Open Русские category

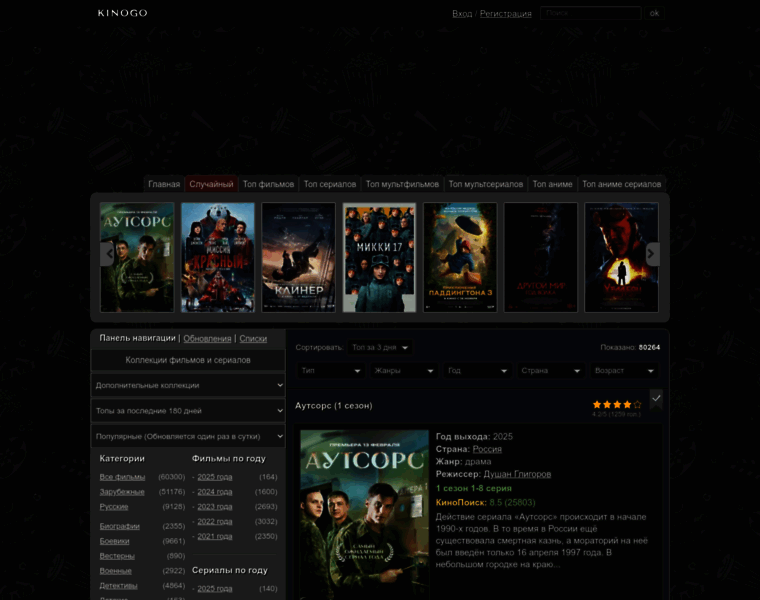click(114, 506)
